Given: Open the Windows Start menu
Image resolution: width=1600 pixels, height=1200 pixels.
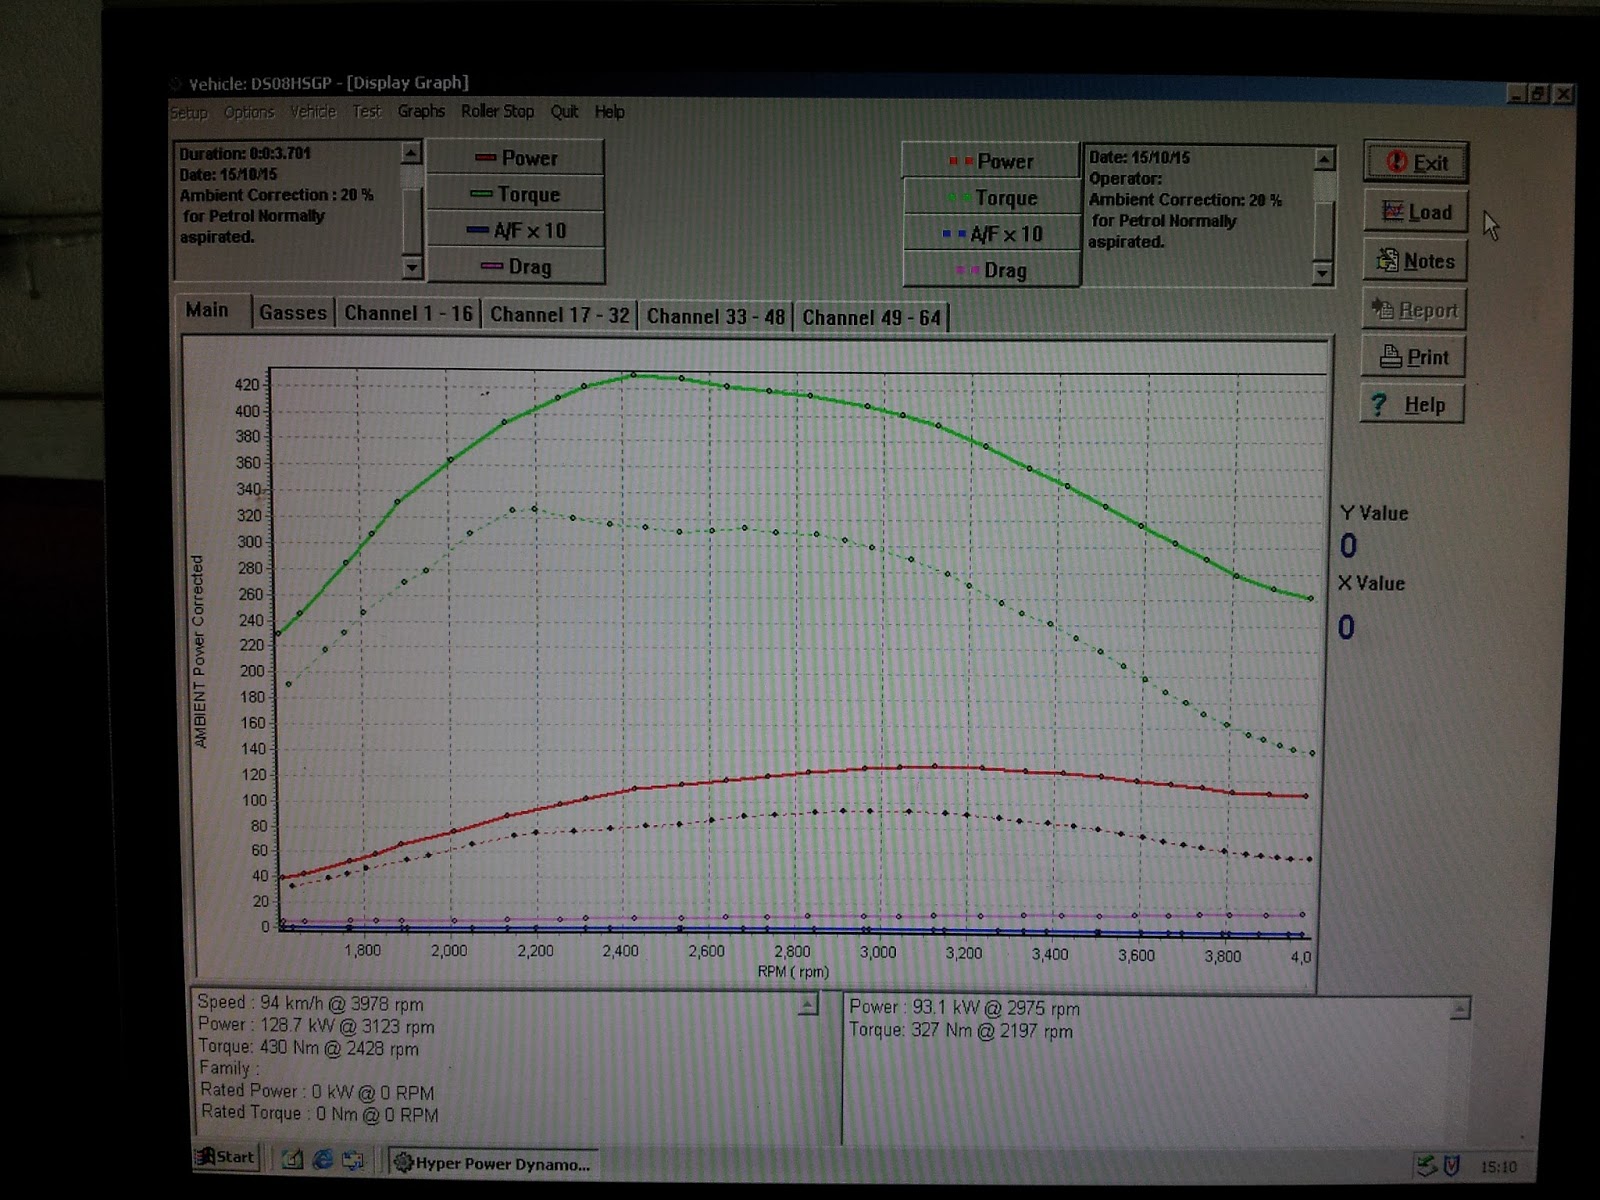Looking at the screenshot, I should tap(226, 1158).
